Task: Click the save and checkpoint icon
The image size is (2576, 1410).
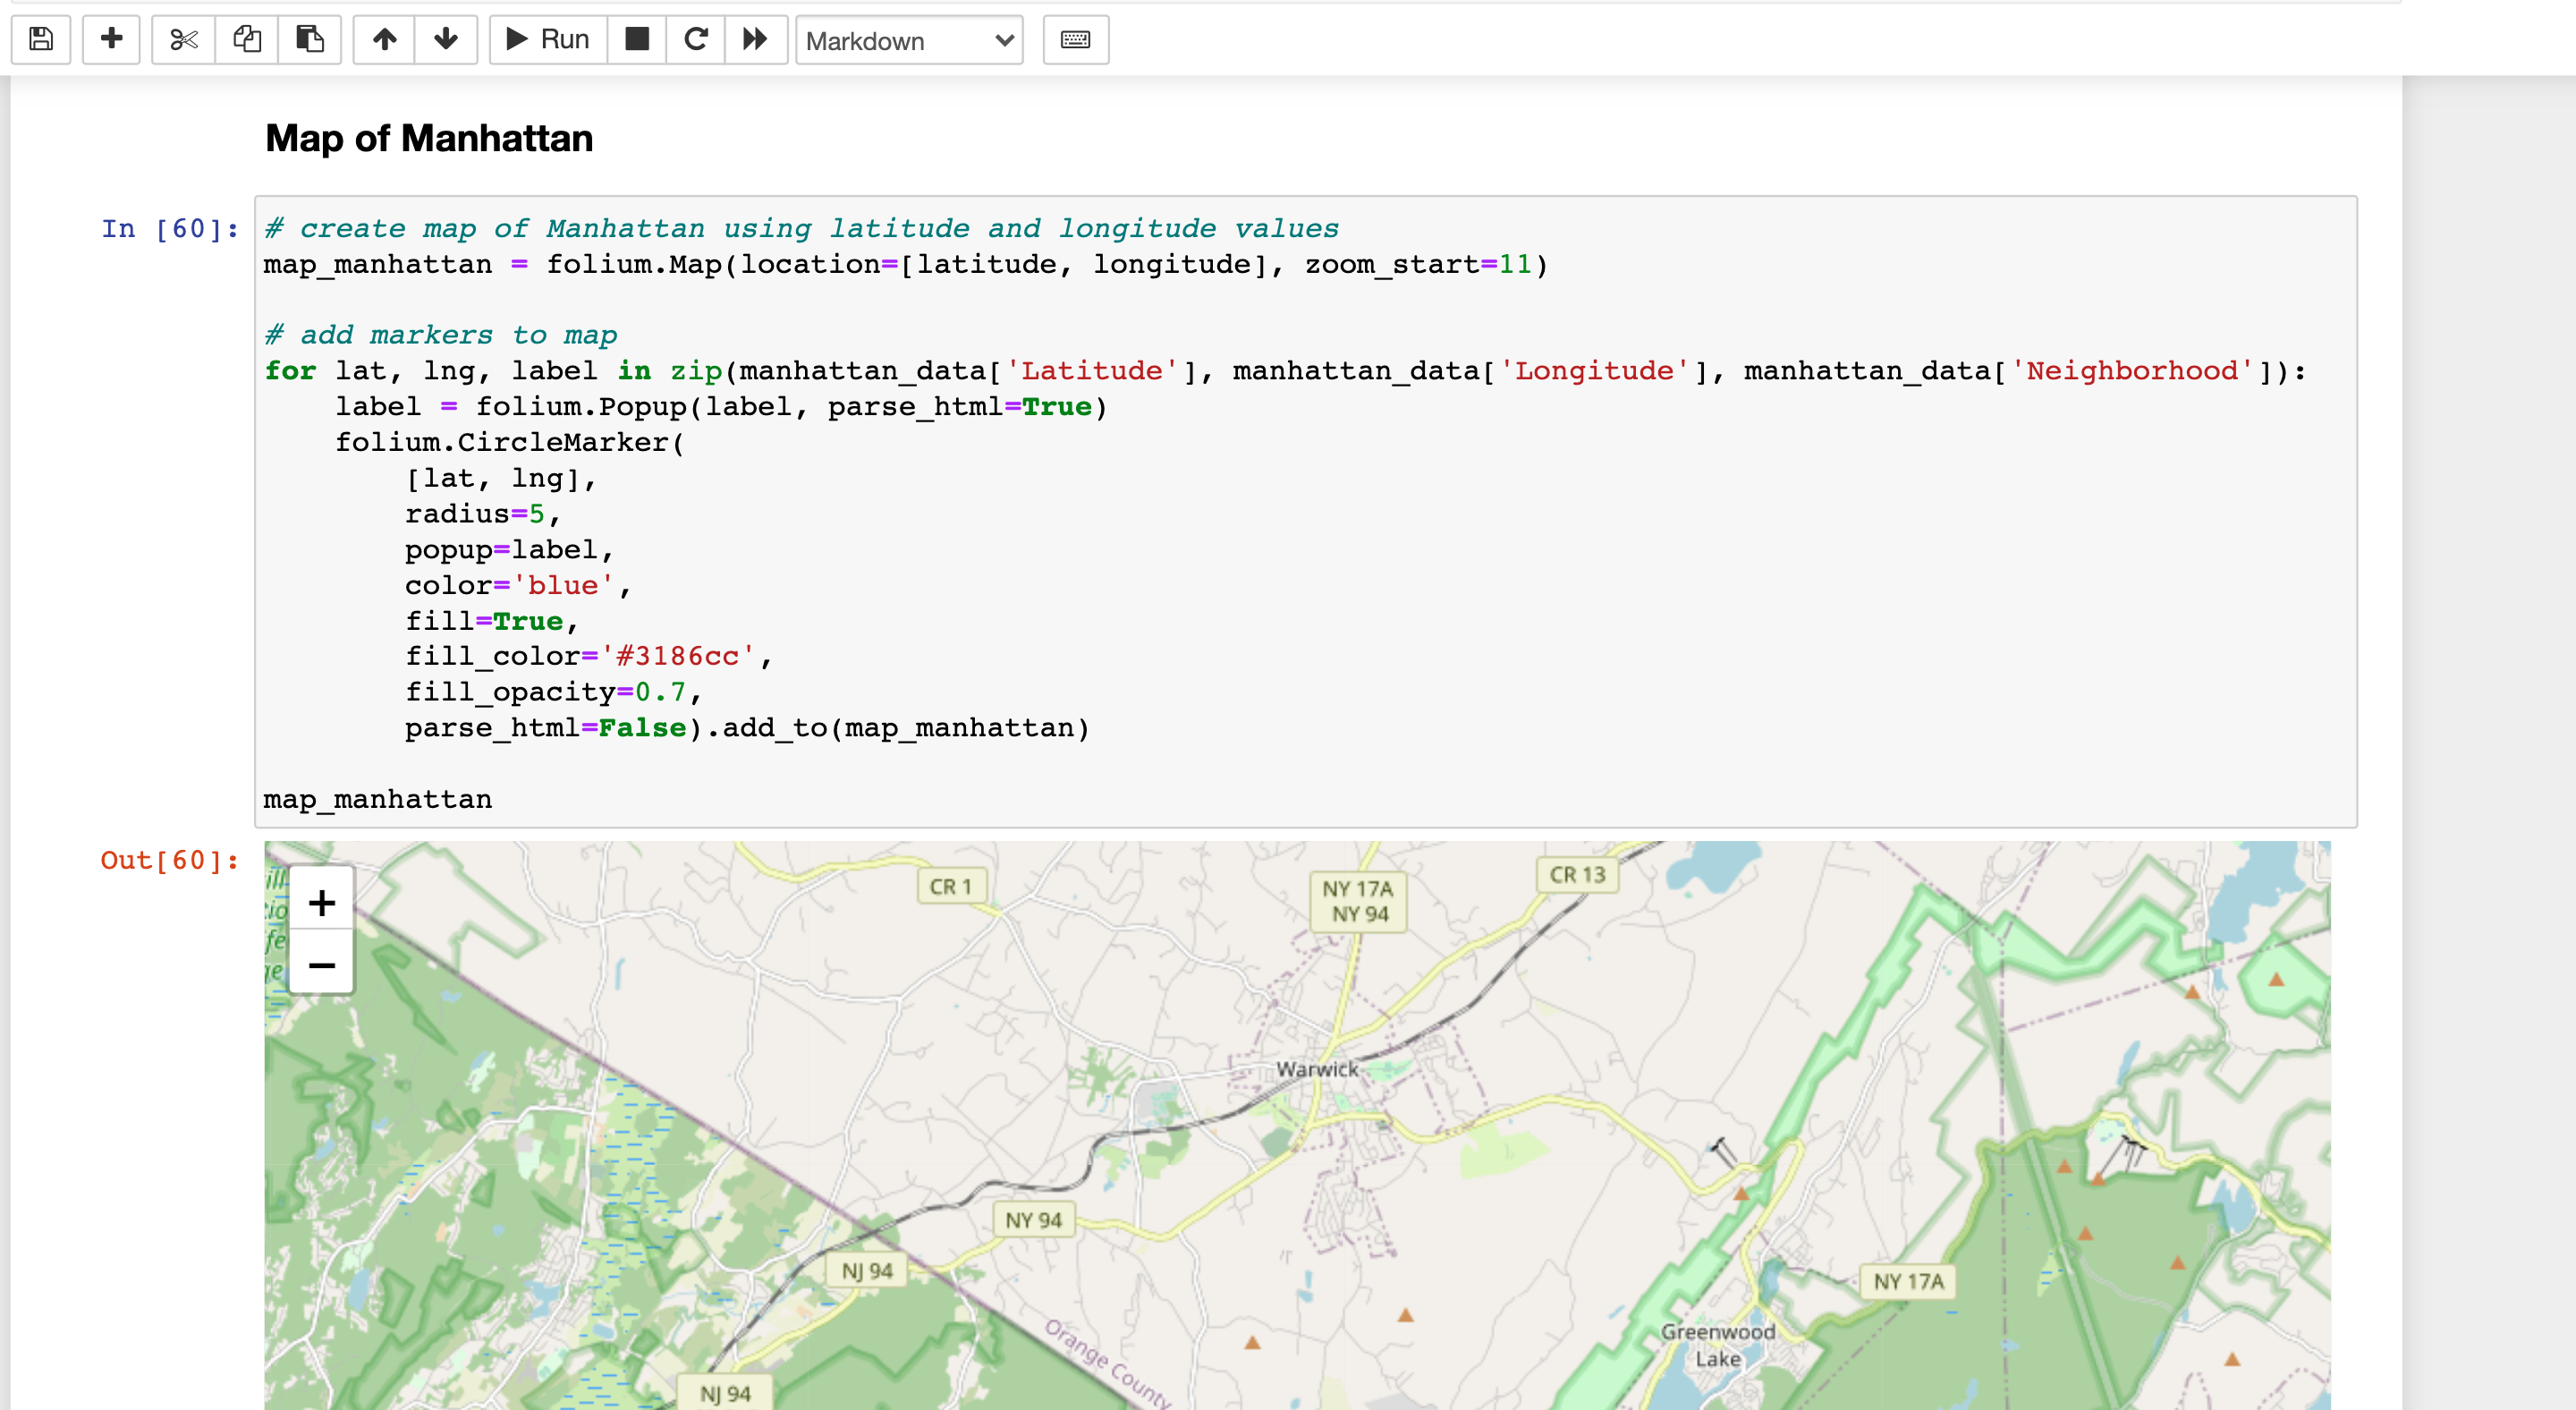Action: coord(41,40)
